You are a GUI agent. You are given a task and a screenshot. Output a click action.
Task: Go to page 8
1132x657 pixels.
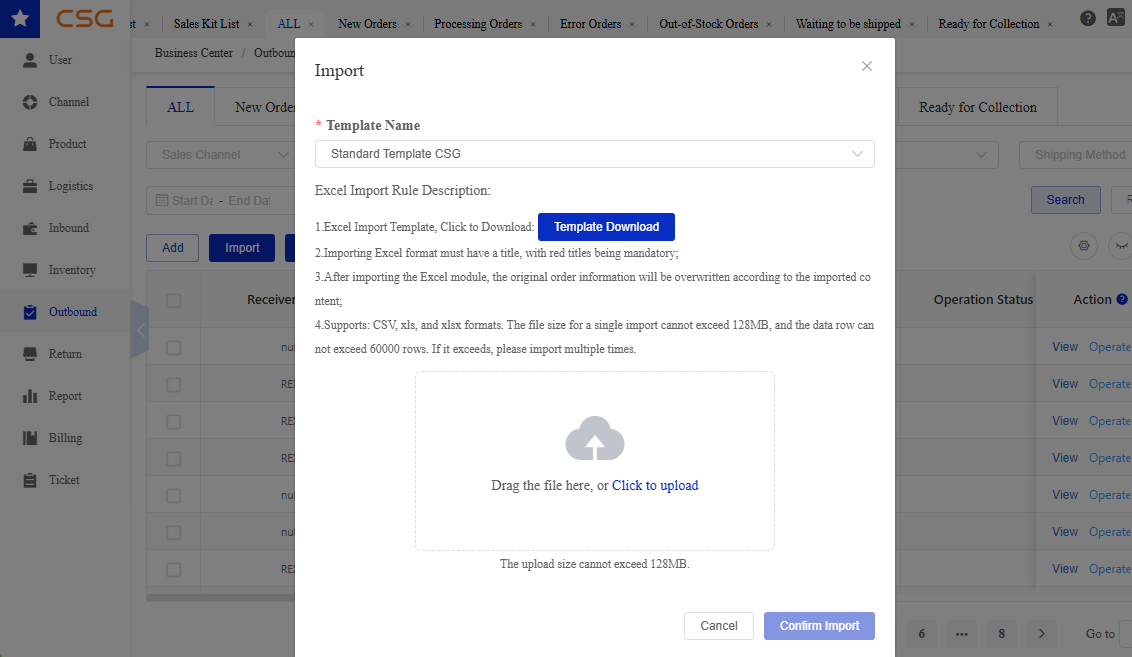point(1001,633)
